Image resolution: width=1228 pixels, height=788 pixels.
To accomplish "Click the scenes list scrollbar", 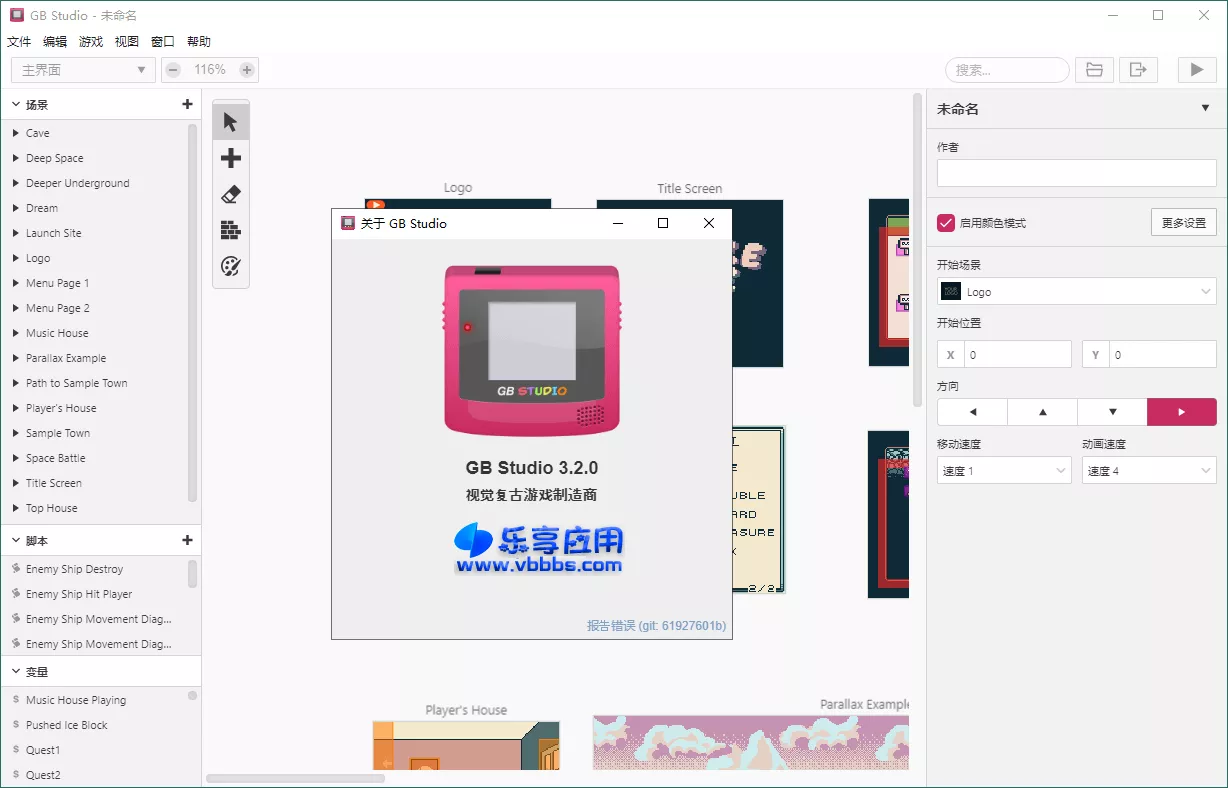I will coord(193,312).
